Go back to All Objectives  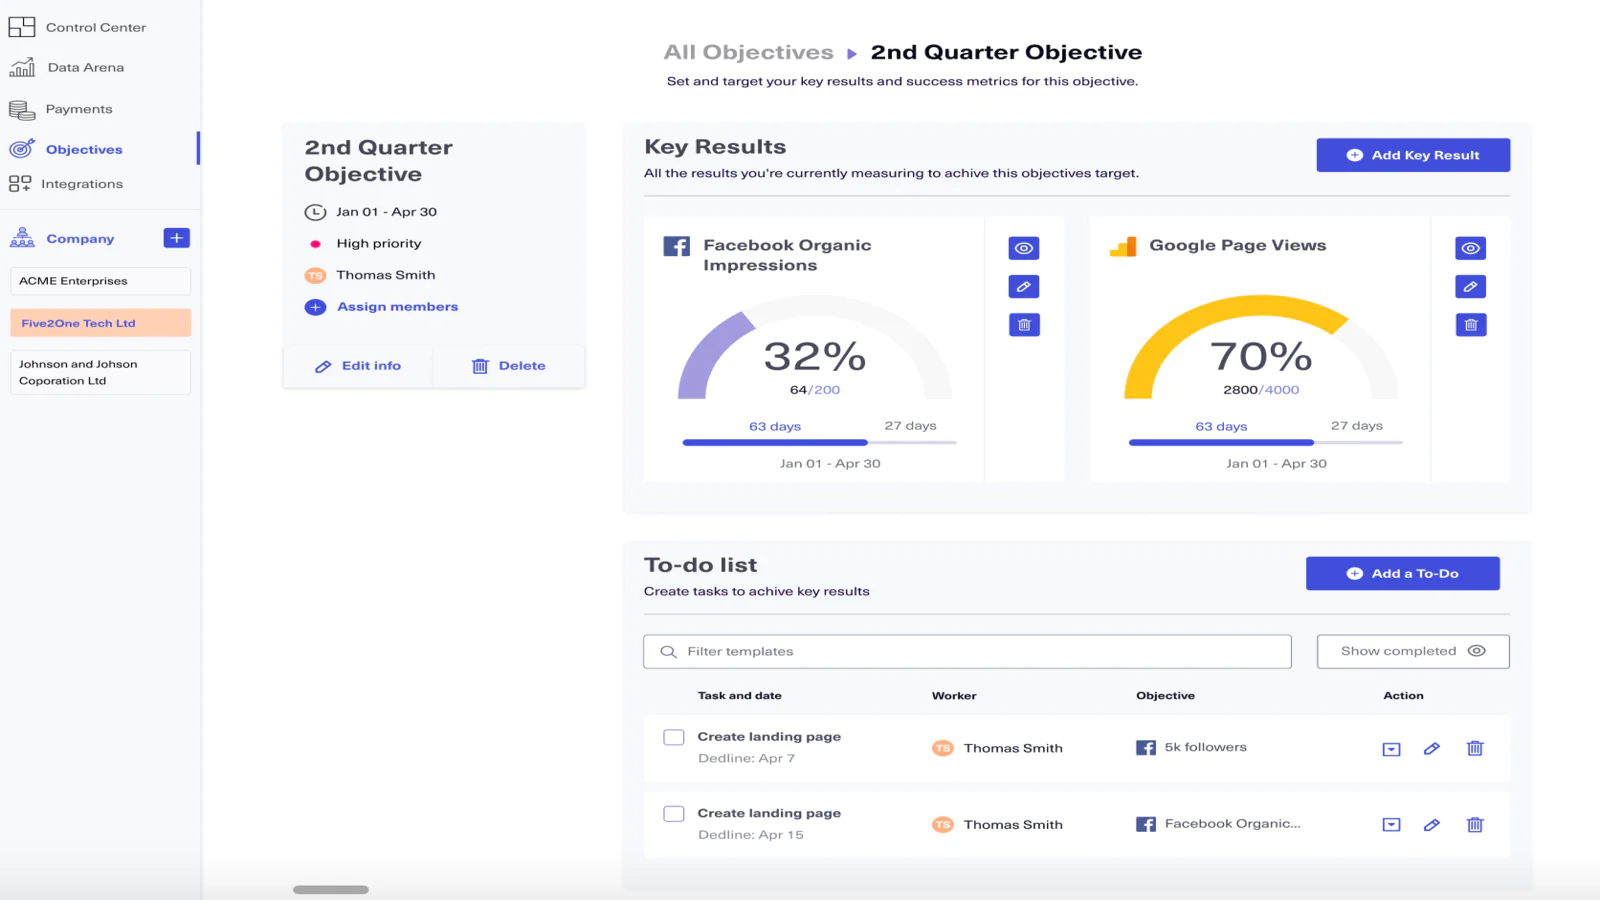pyautogui.click(x=748, y=52)
